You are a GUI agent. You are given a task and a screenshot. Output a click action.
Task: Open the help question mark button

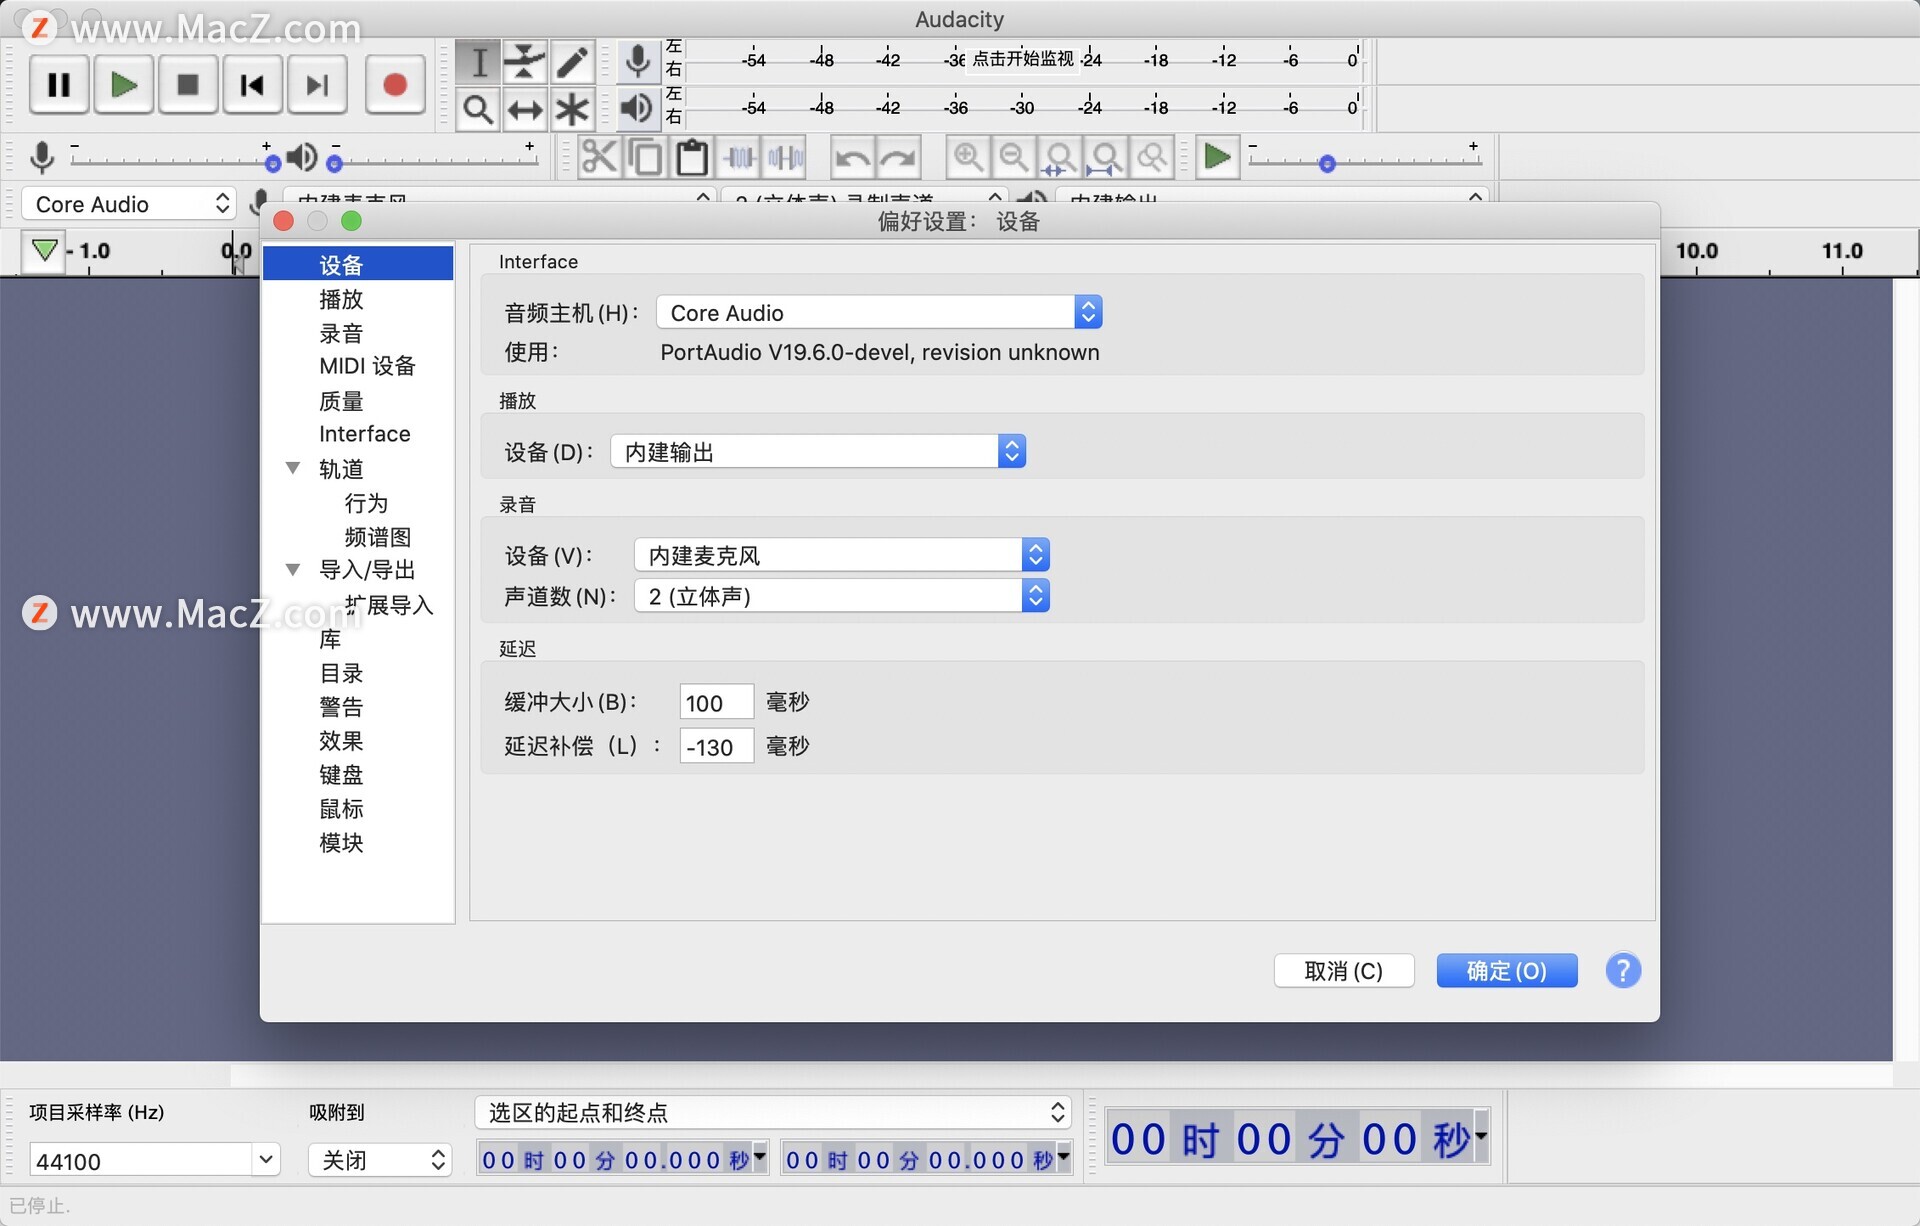1623,970
